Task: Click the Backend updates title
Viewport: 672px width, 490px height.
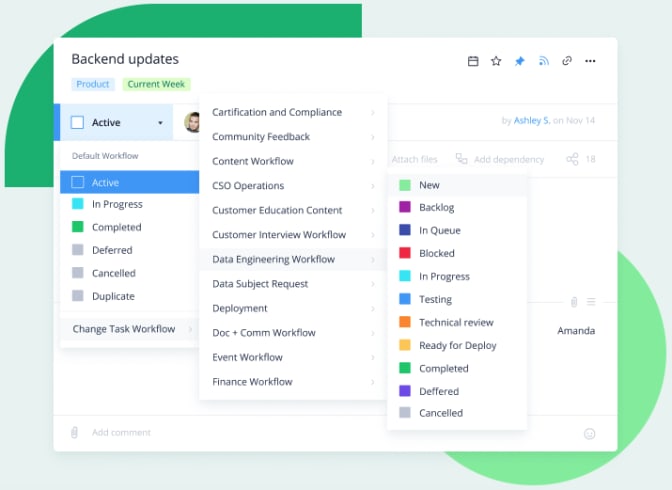Action: (125, 59)
